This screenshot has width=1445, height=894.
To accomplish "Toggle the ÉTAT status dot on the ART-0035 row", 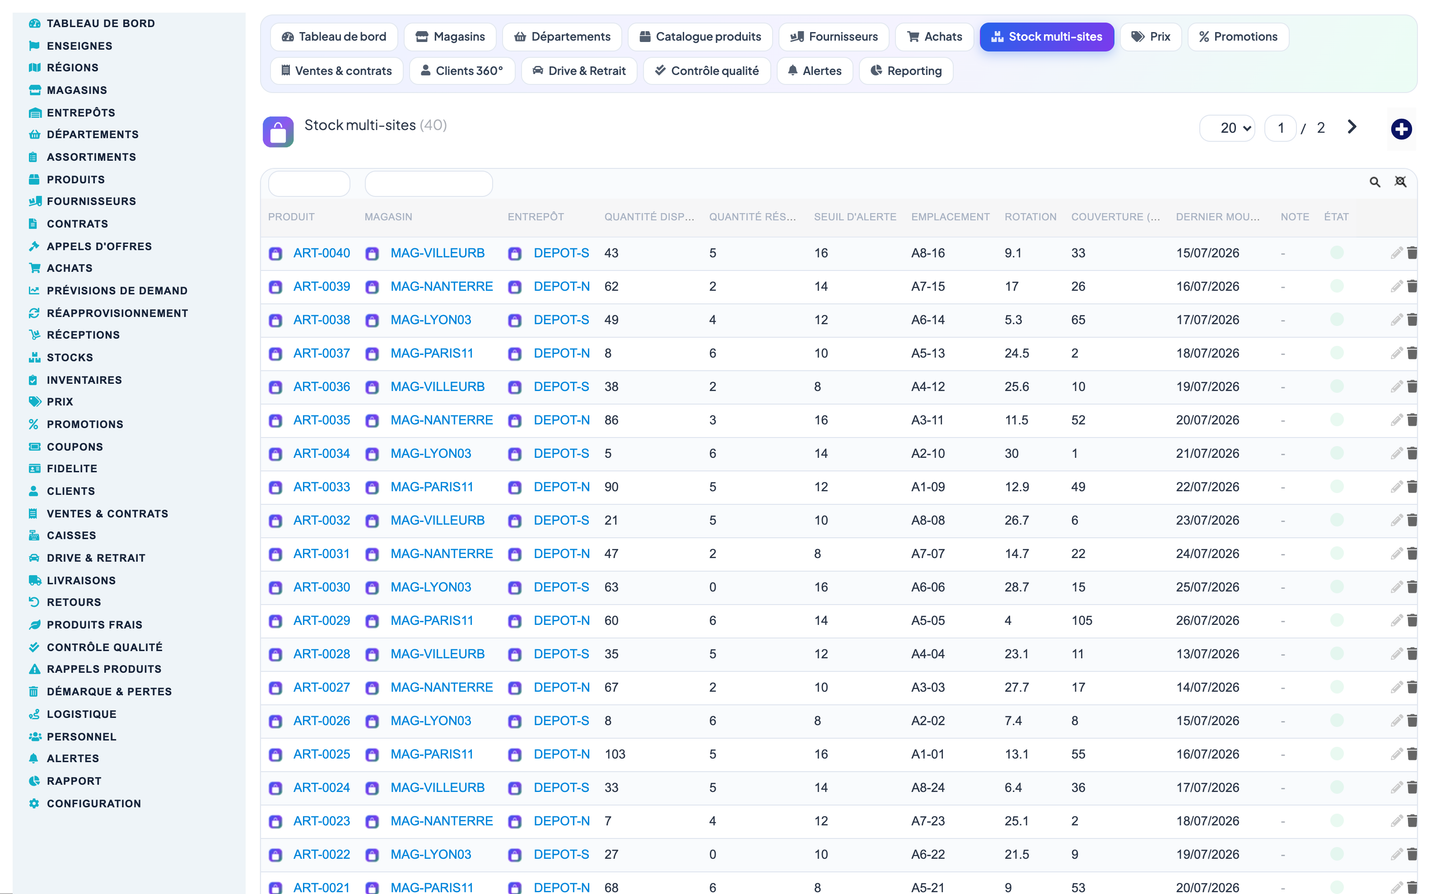I will click(1336, 420).
